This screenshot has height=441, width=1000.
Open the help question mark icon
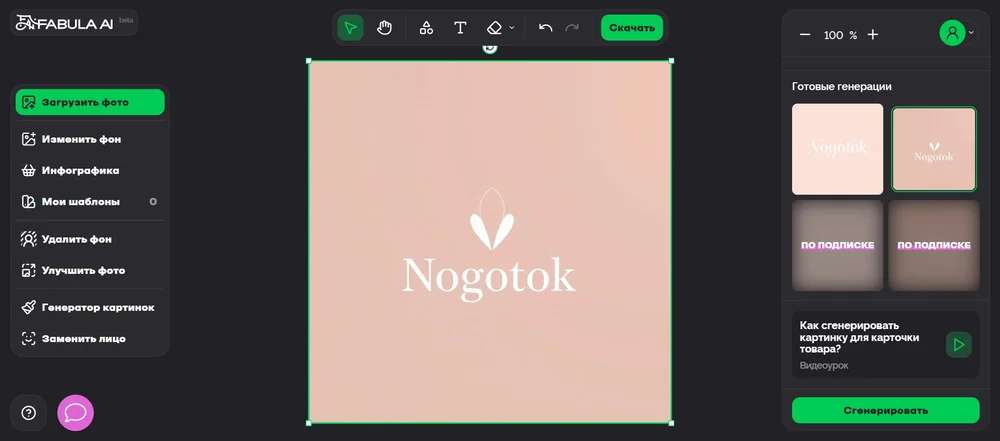29,412
